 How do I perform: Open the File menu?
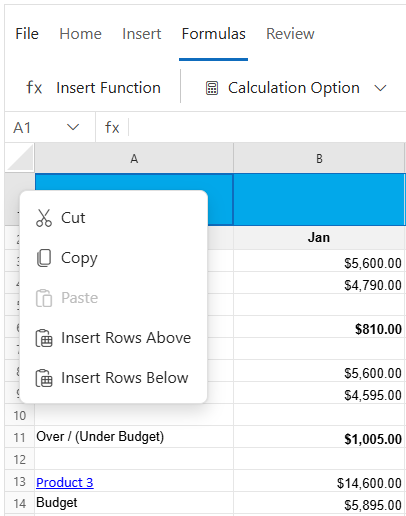(x=27, y=34)
